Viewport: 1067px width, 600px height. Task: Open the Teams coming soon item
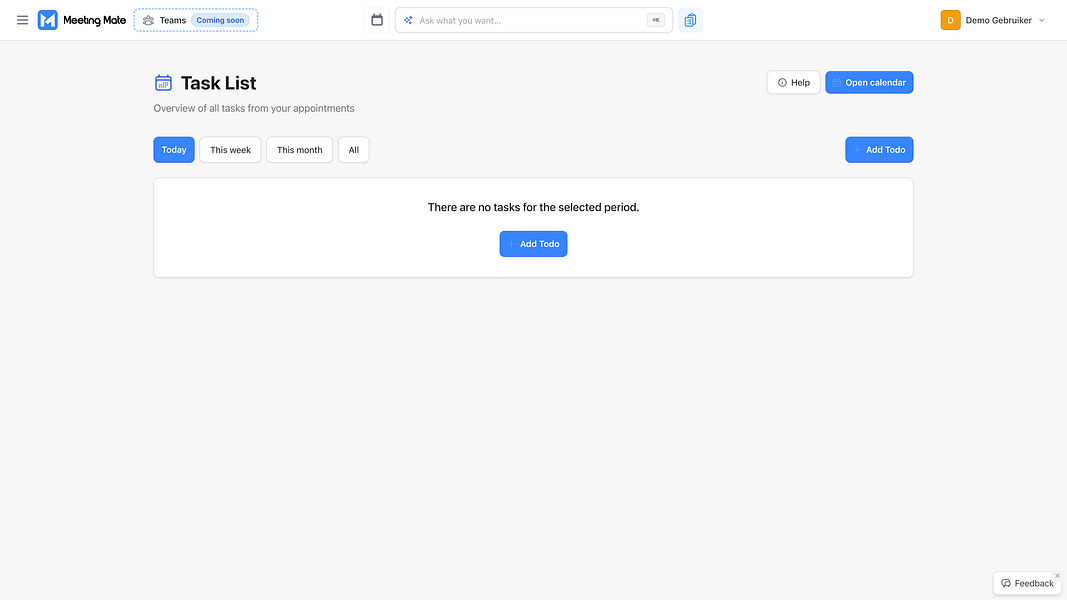pos(196,20)
